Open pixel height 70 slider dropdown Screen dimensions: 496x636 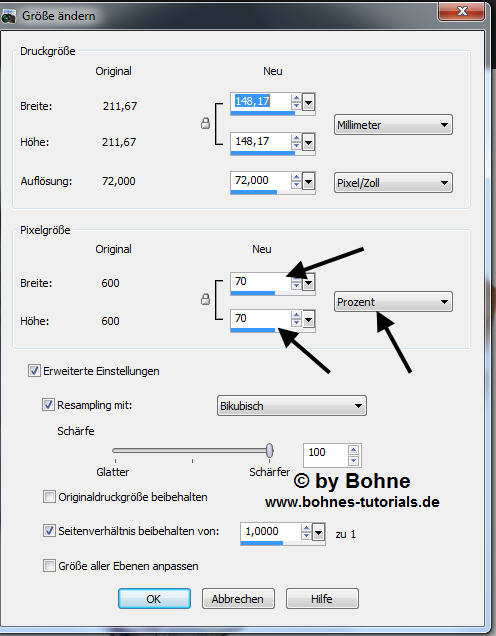309,320
